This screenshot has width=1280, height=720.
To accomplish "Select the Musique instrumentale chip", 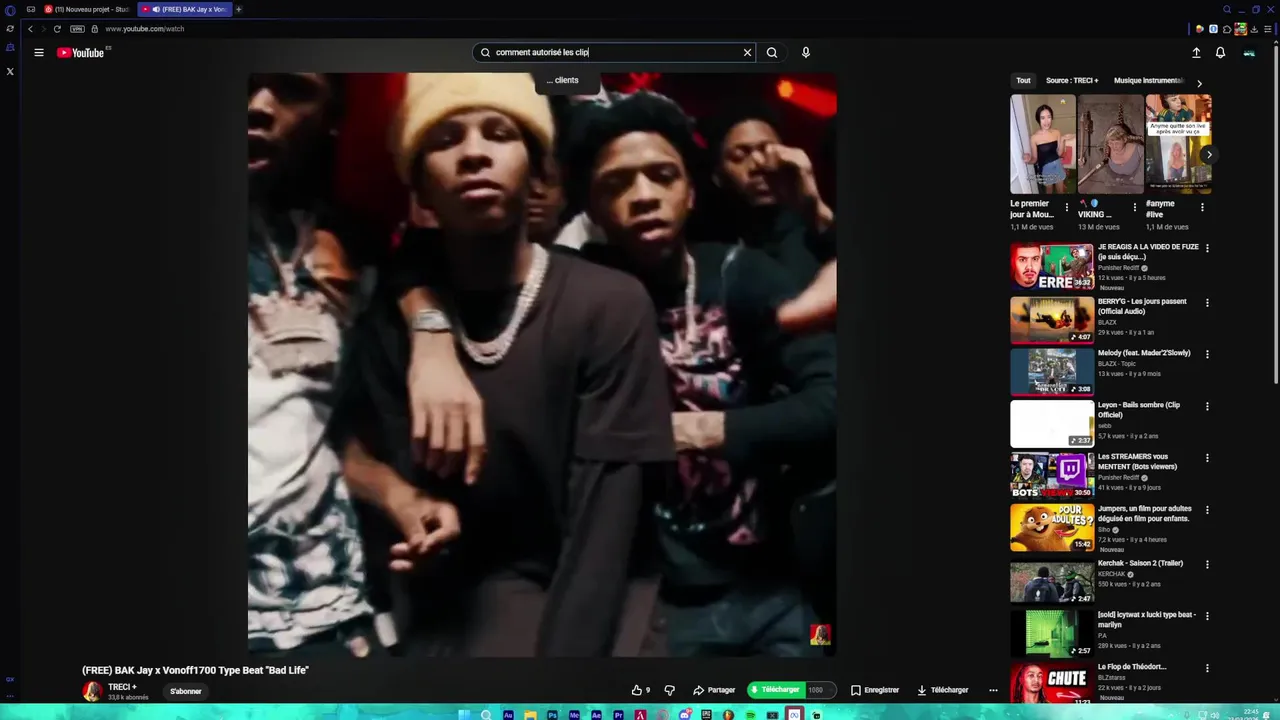I will pos(1148,81).
